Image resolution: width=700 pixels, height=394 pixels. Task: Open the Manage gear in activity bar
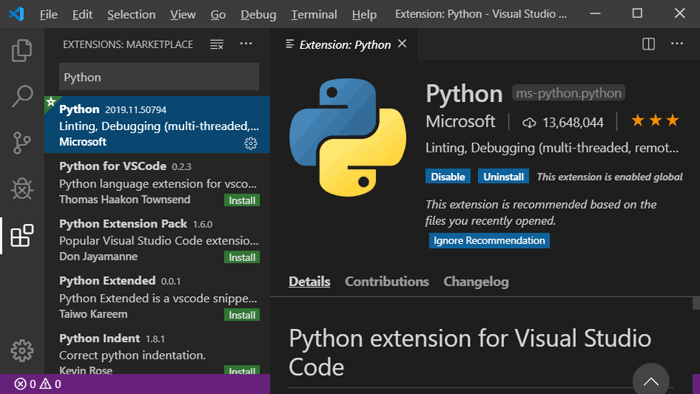22,351
